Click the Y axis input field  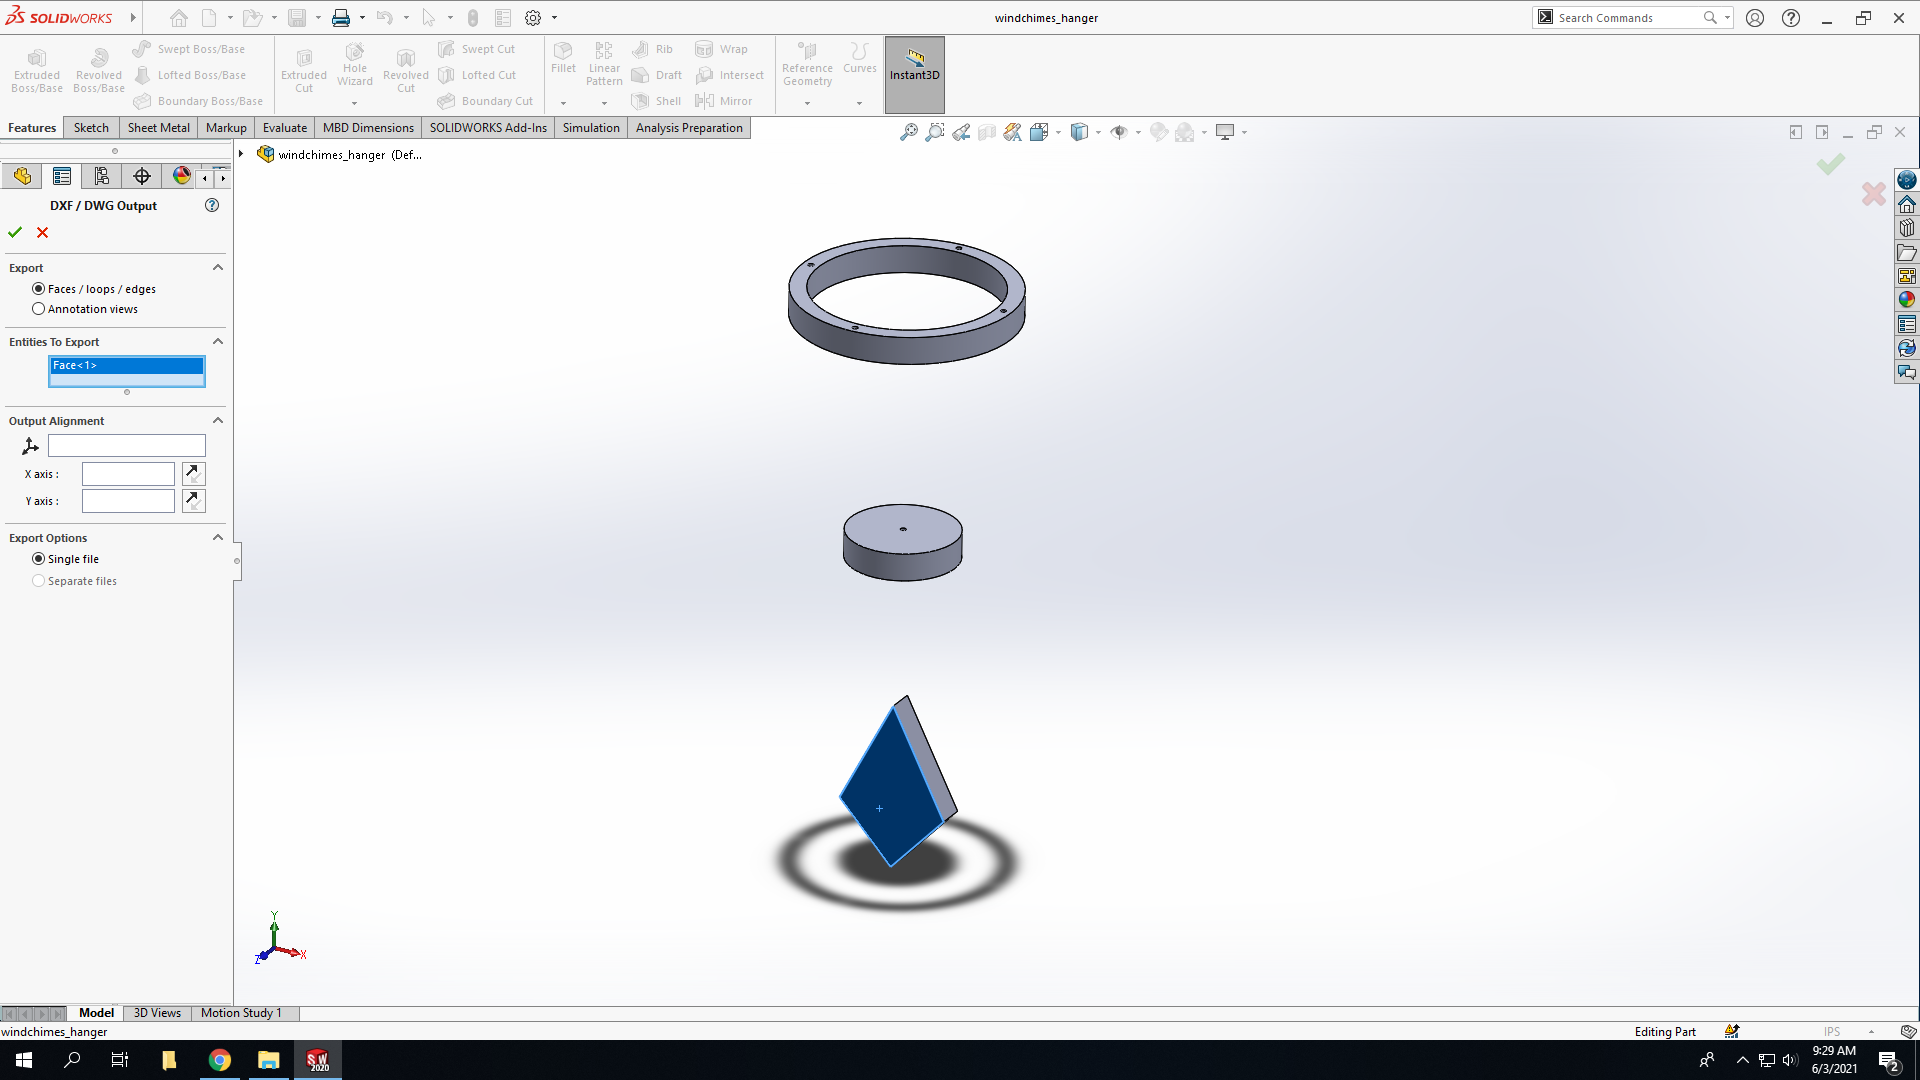(128, 501)
